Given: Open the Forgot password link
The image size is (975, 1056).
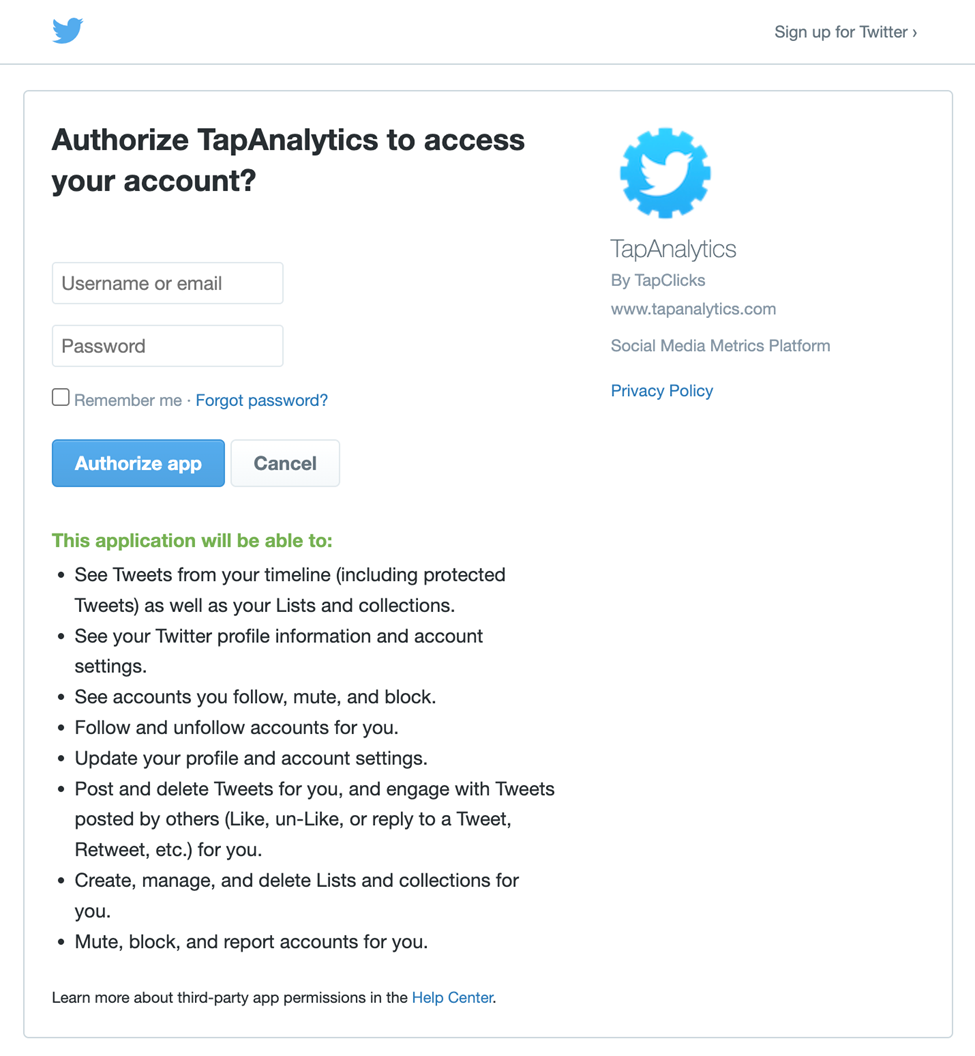Looking at the screenshot, I should click(262, 401).
